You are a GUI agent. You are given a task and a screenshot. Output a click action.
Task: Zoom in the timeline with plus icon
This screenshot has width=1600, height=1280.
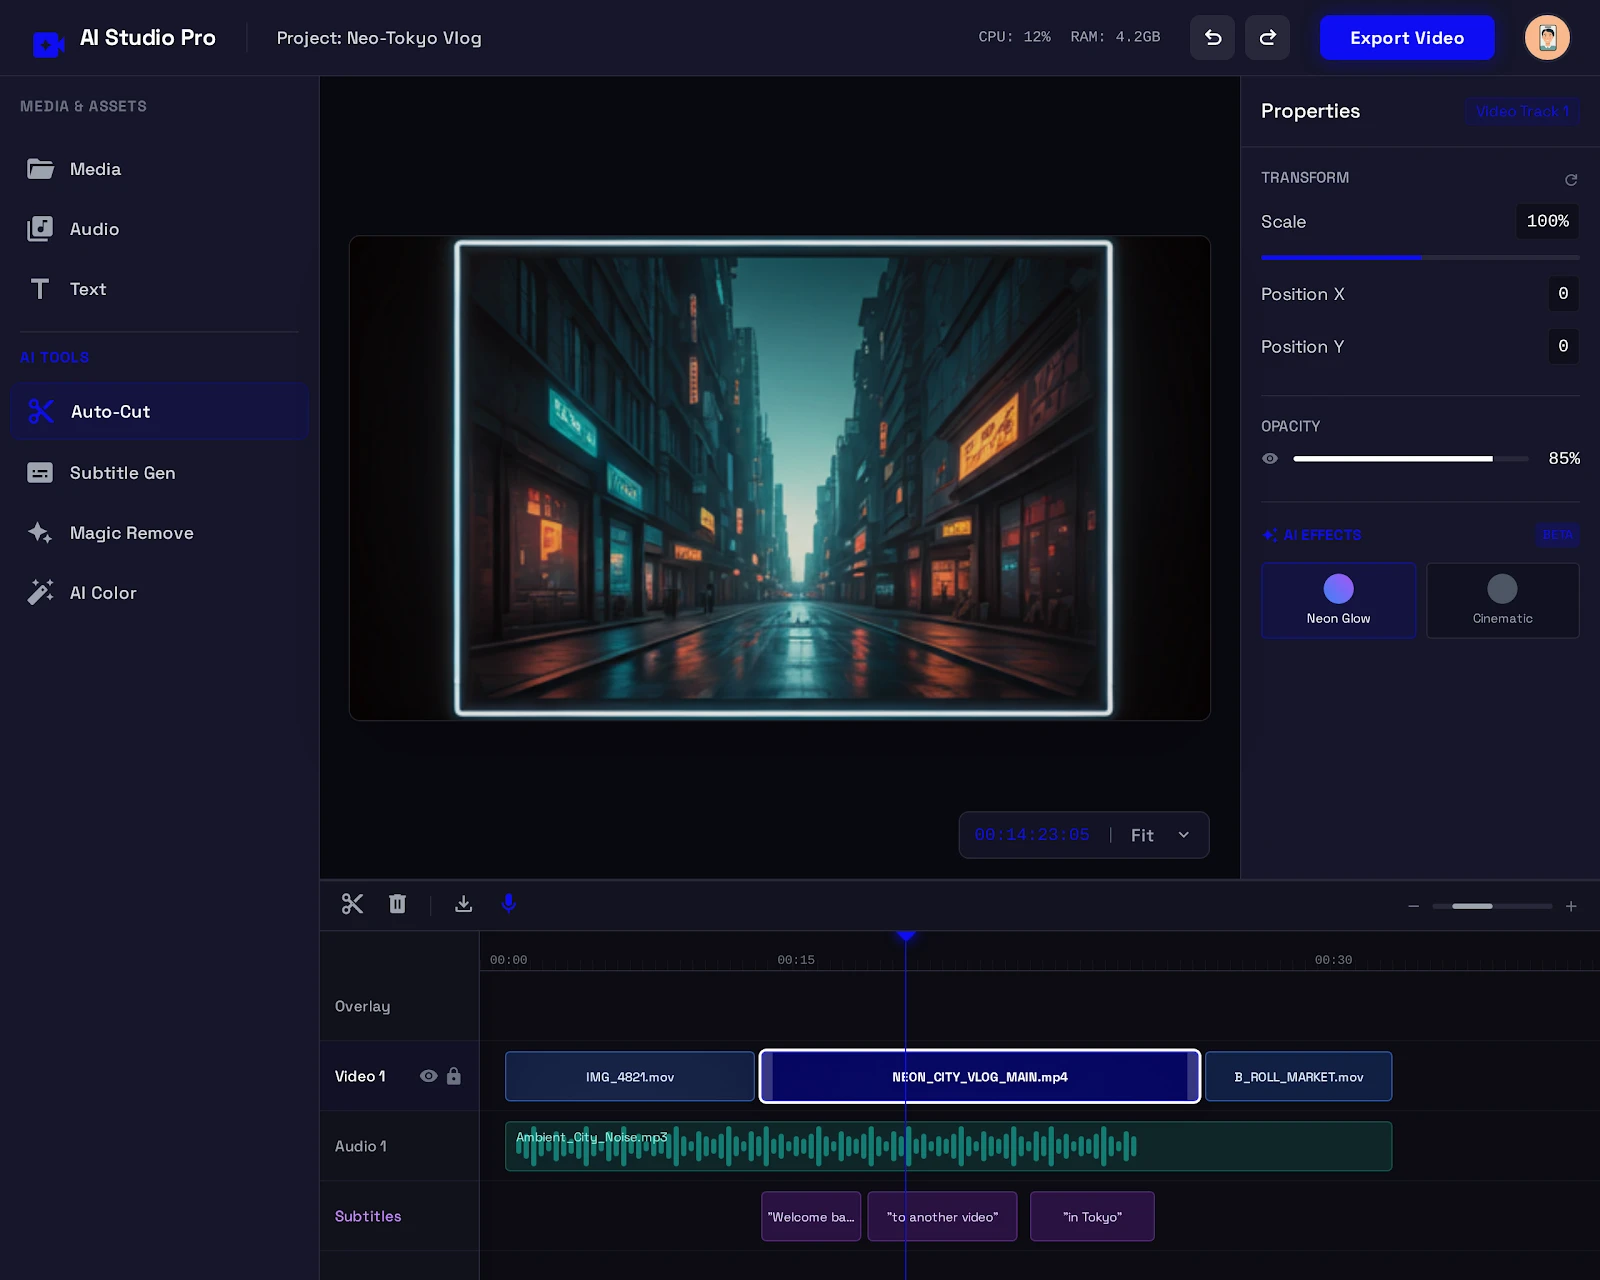pyautogui.click(x=1571, y=906)
